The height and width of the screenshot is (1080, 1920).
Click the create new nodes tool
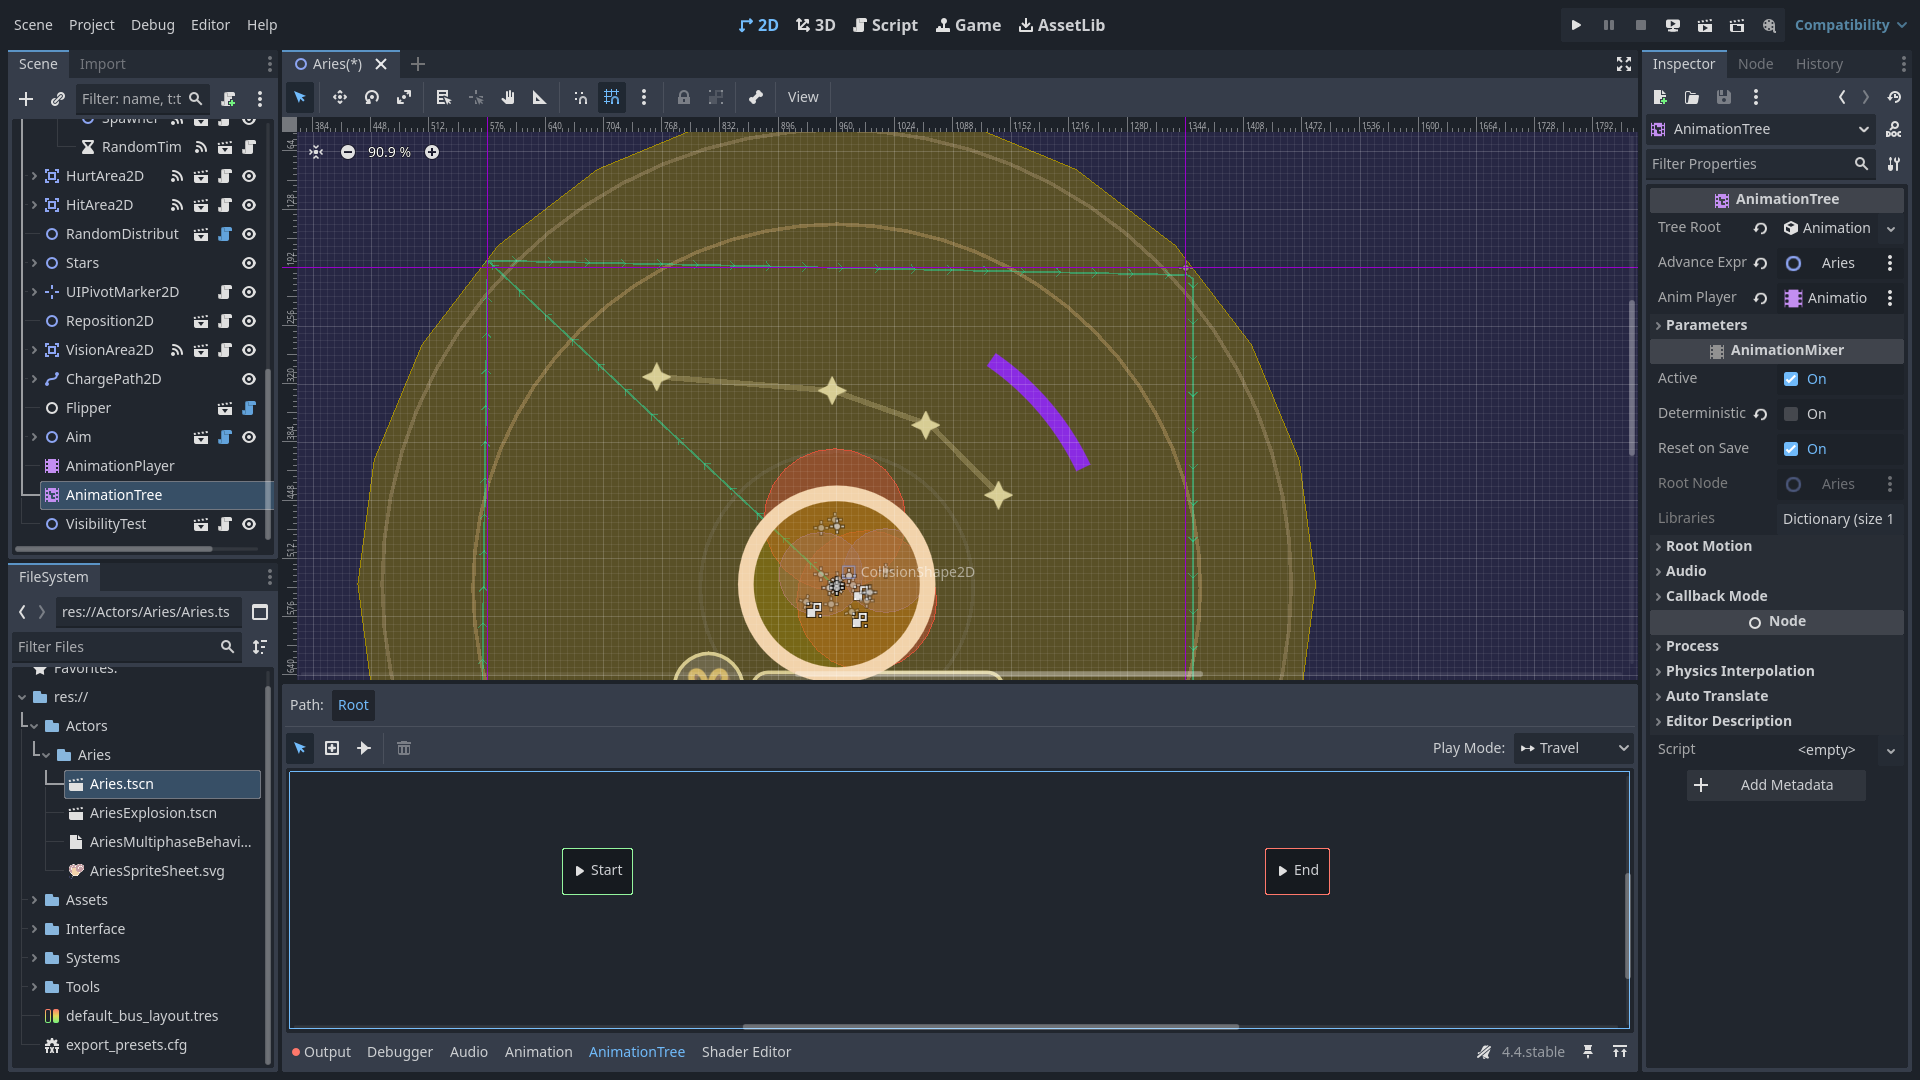[x=332, y=748]
